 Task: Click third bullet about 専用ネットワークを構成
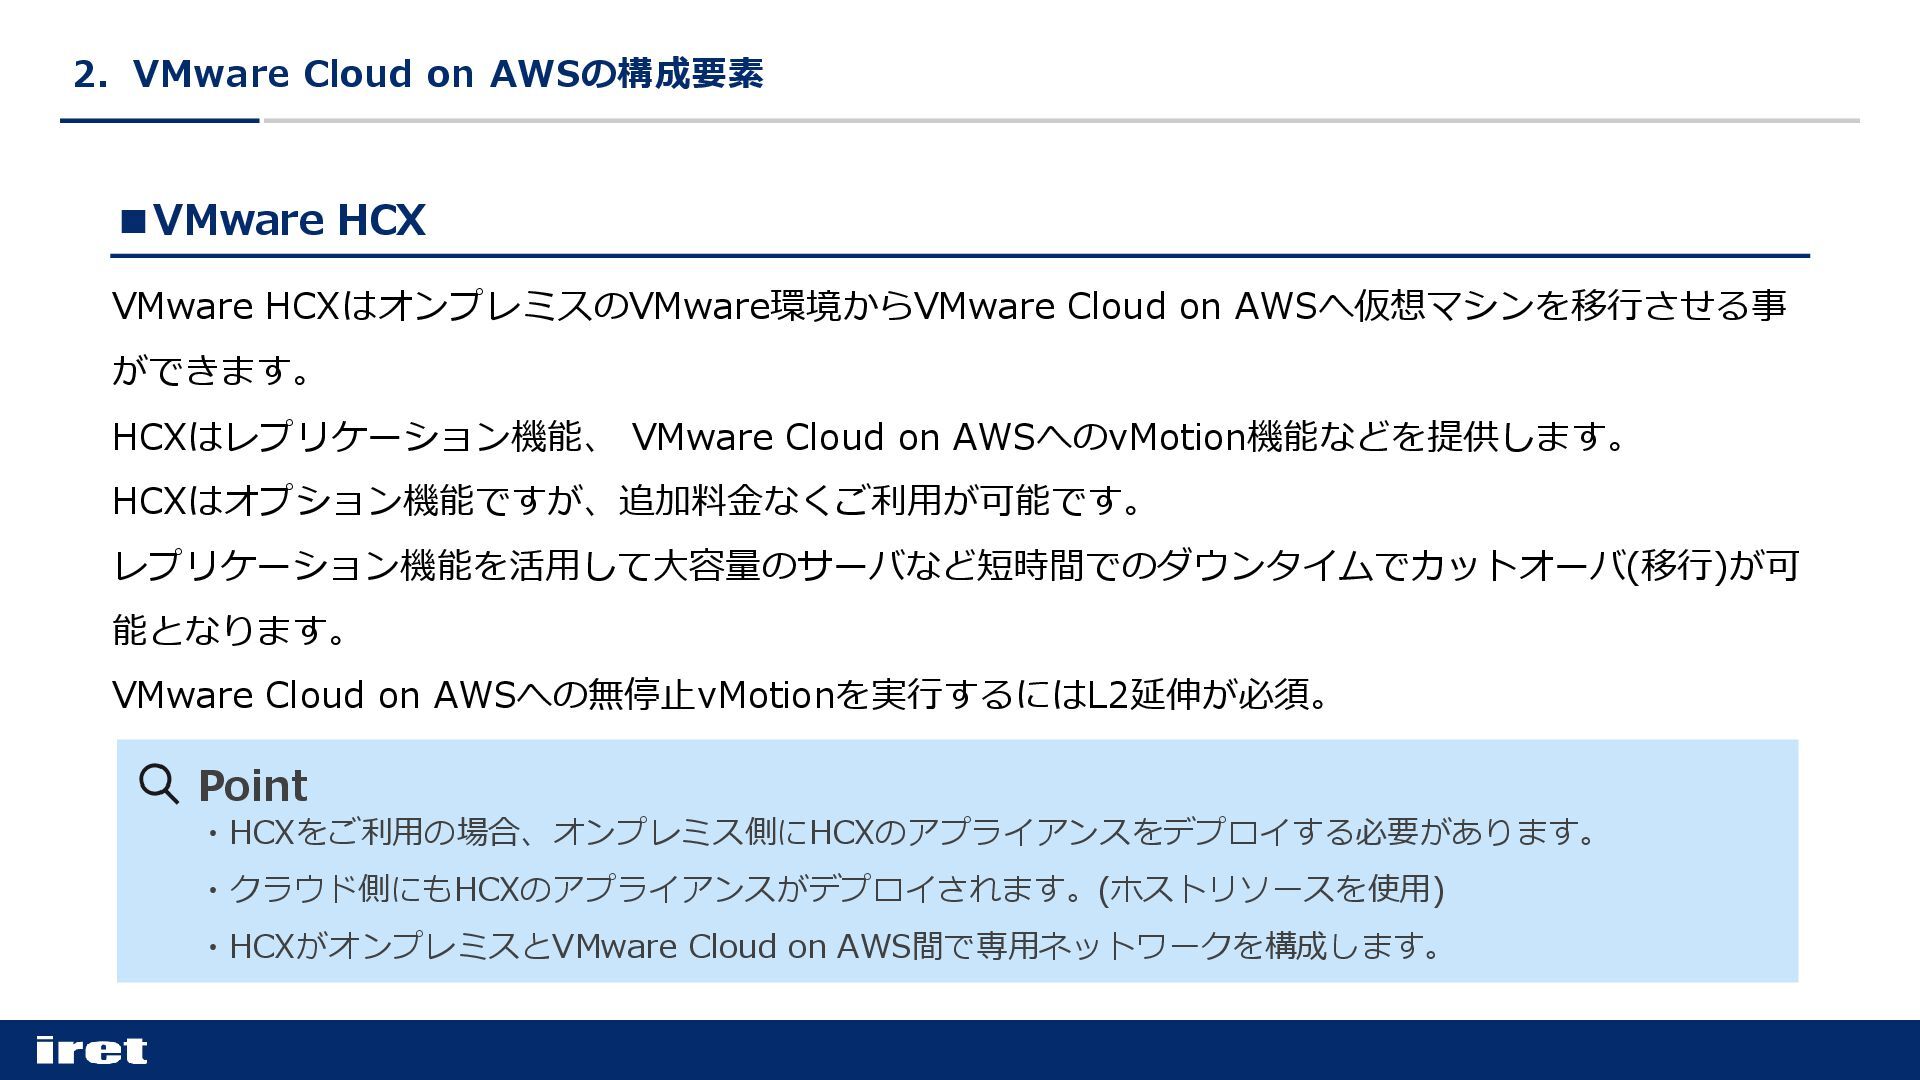(x=823, y=946)
